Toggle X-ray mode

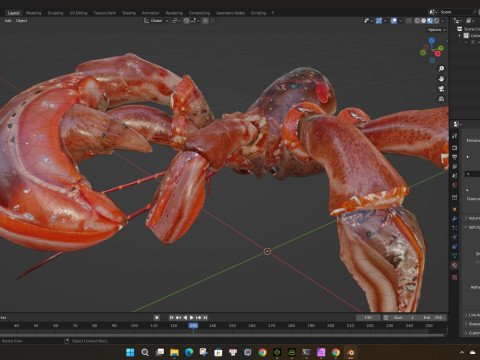point(409,21)
